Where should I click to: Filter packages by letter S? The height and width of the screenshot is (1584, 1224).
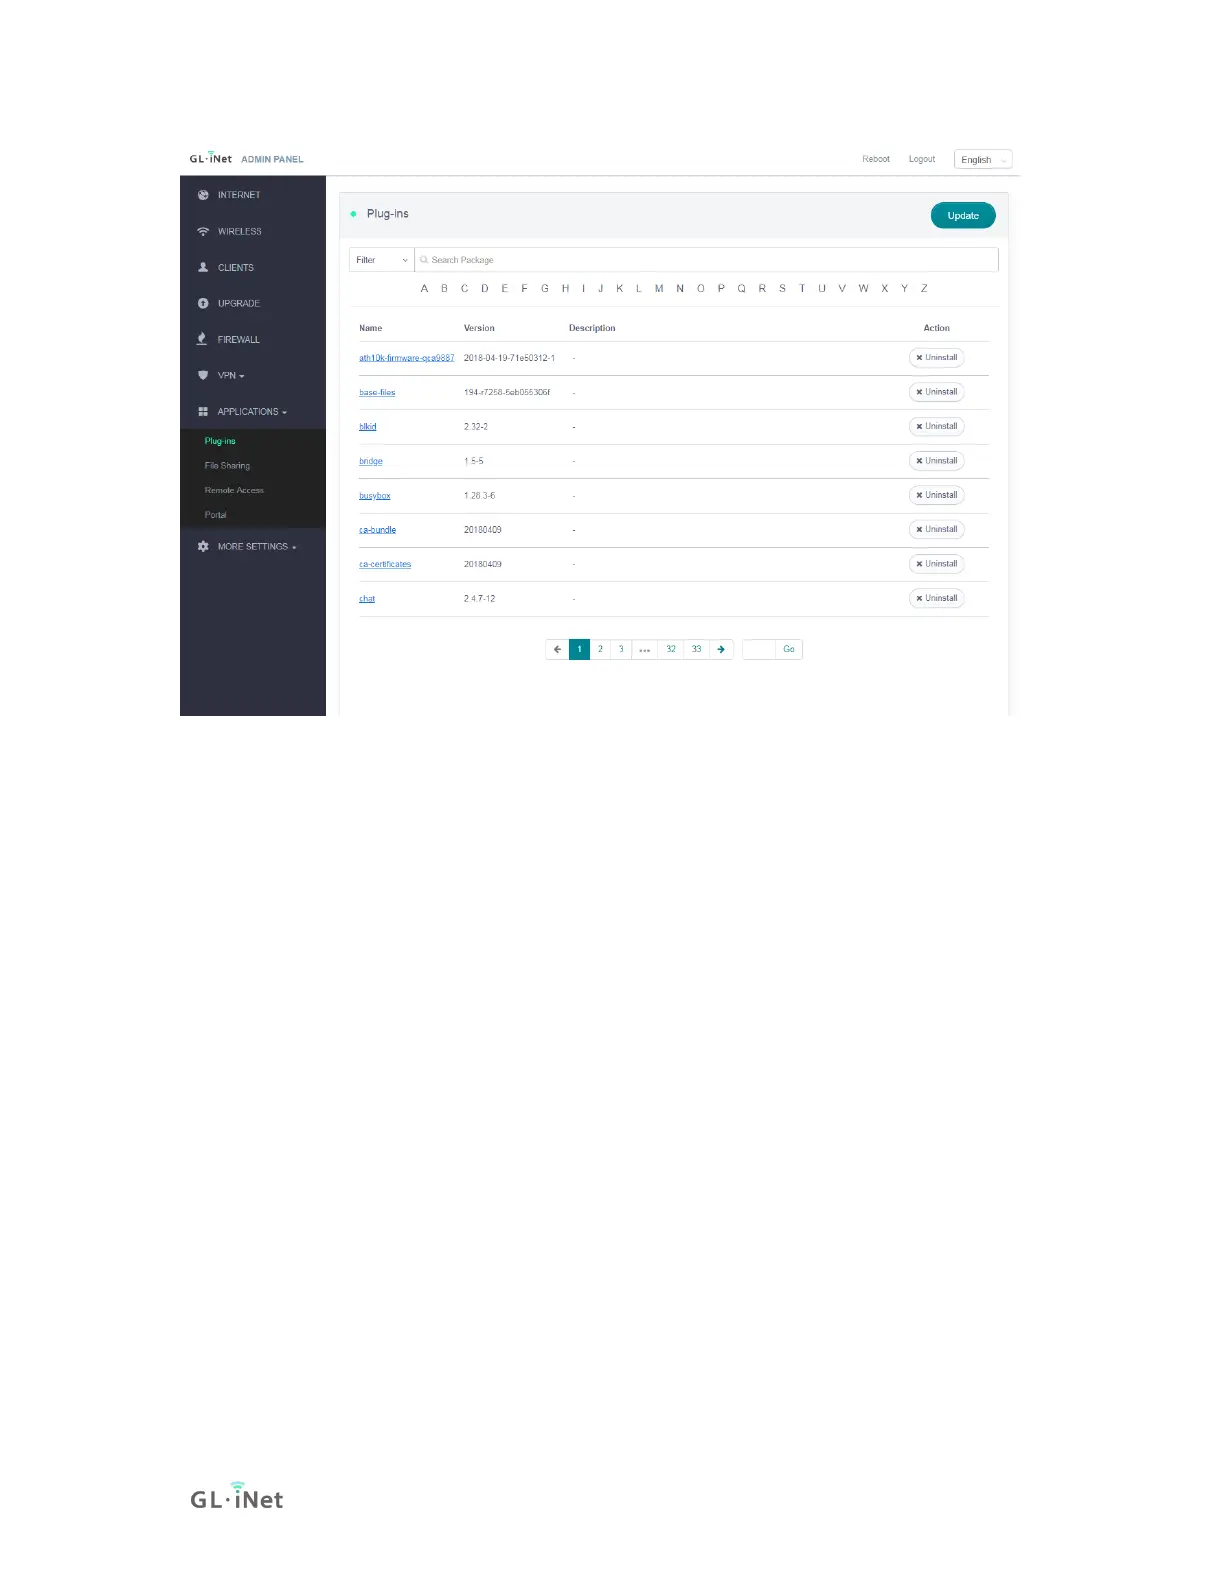(782, 288)
